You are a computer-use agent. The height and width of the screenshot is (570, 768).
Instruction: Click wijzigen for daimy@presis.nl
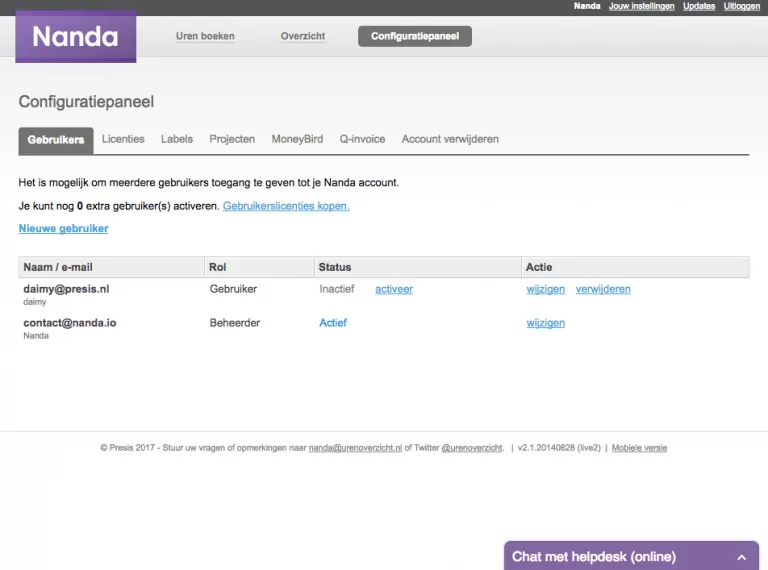tap(546, 289)
